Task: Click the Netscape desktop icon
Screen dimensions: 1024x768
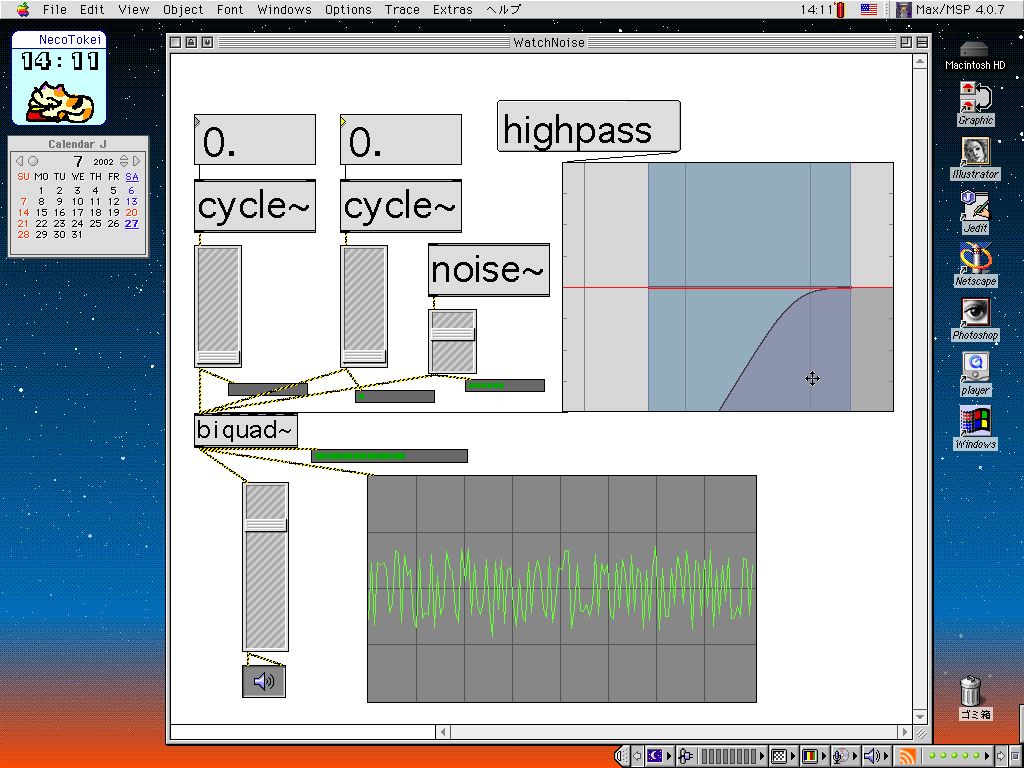Action: pos(975,260)
